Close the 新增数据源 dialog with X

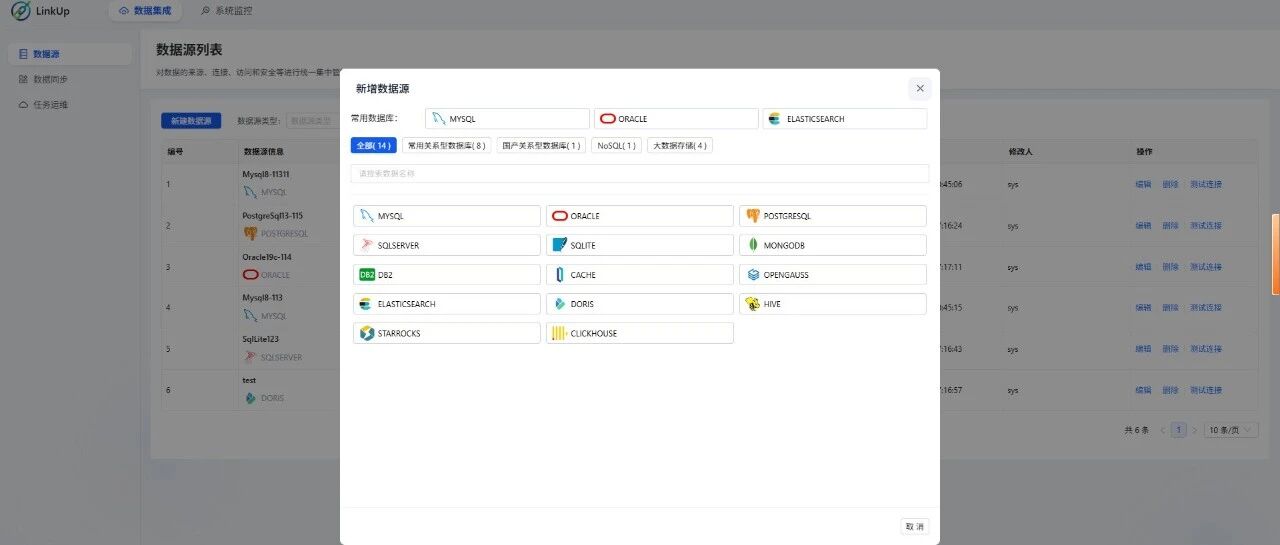coord(920,89)
